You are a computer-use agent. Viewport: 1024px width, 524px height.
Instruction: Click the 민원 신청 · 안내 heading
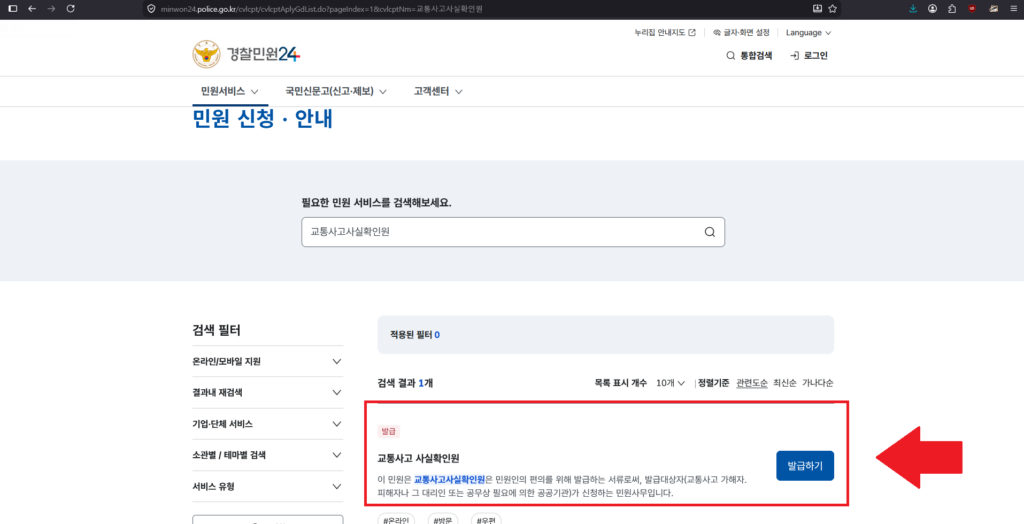tap(263, 120)
